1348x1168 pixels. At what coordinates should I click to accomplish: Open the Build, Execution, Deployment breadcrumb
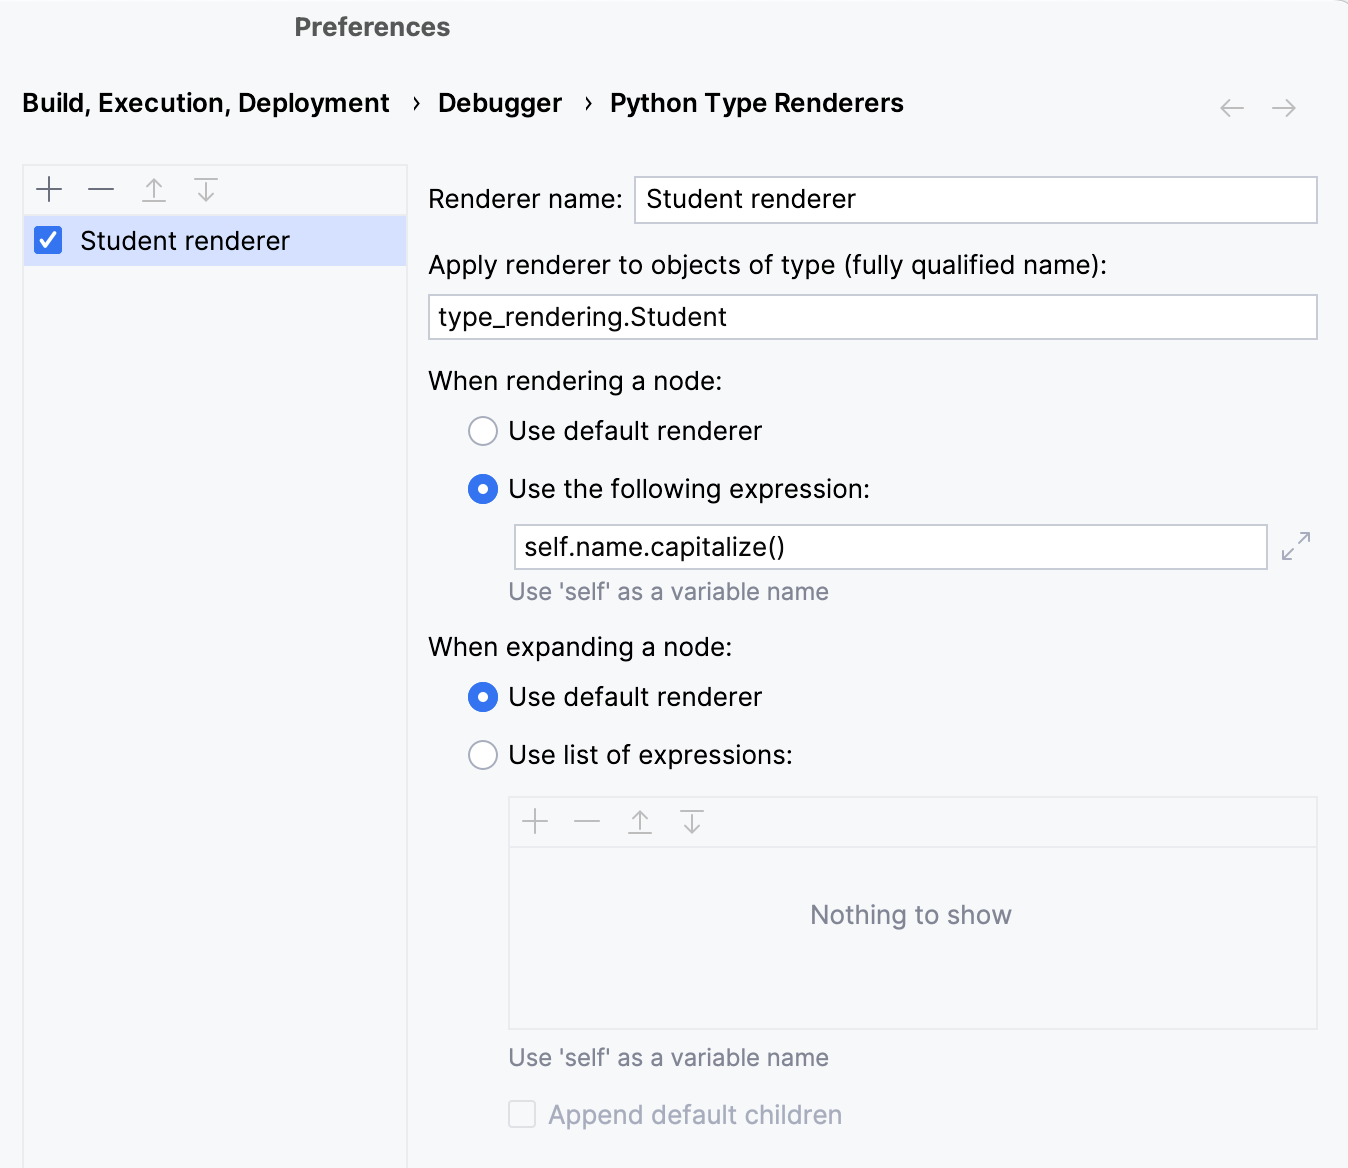tap(205, 102)
